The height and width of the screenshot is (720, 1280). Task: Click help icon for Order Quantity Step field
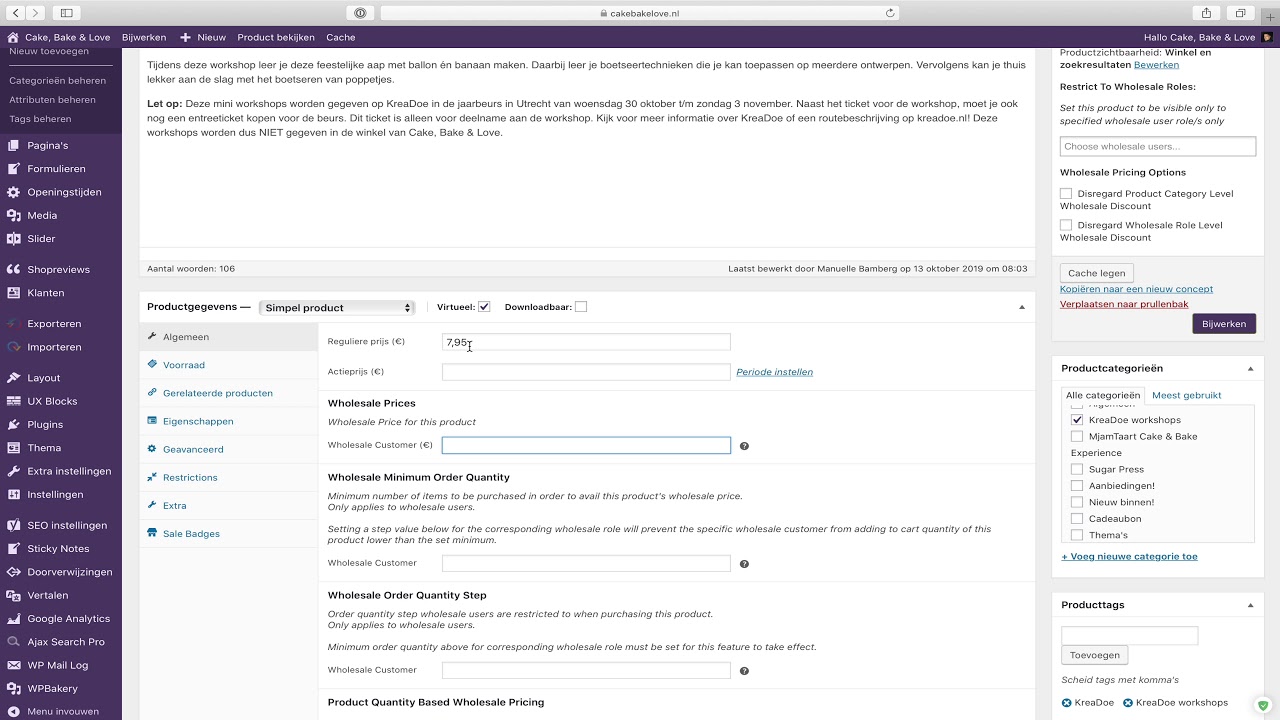coord(744,671)
